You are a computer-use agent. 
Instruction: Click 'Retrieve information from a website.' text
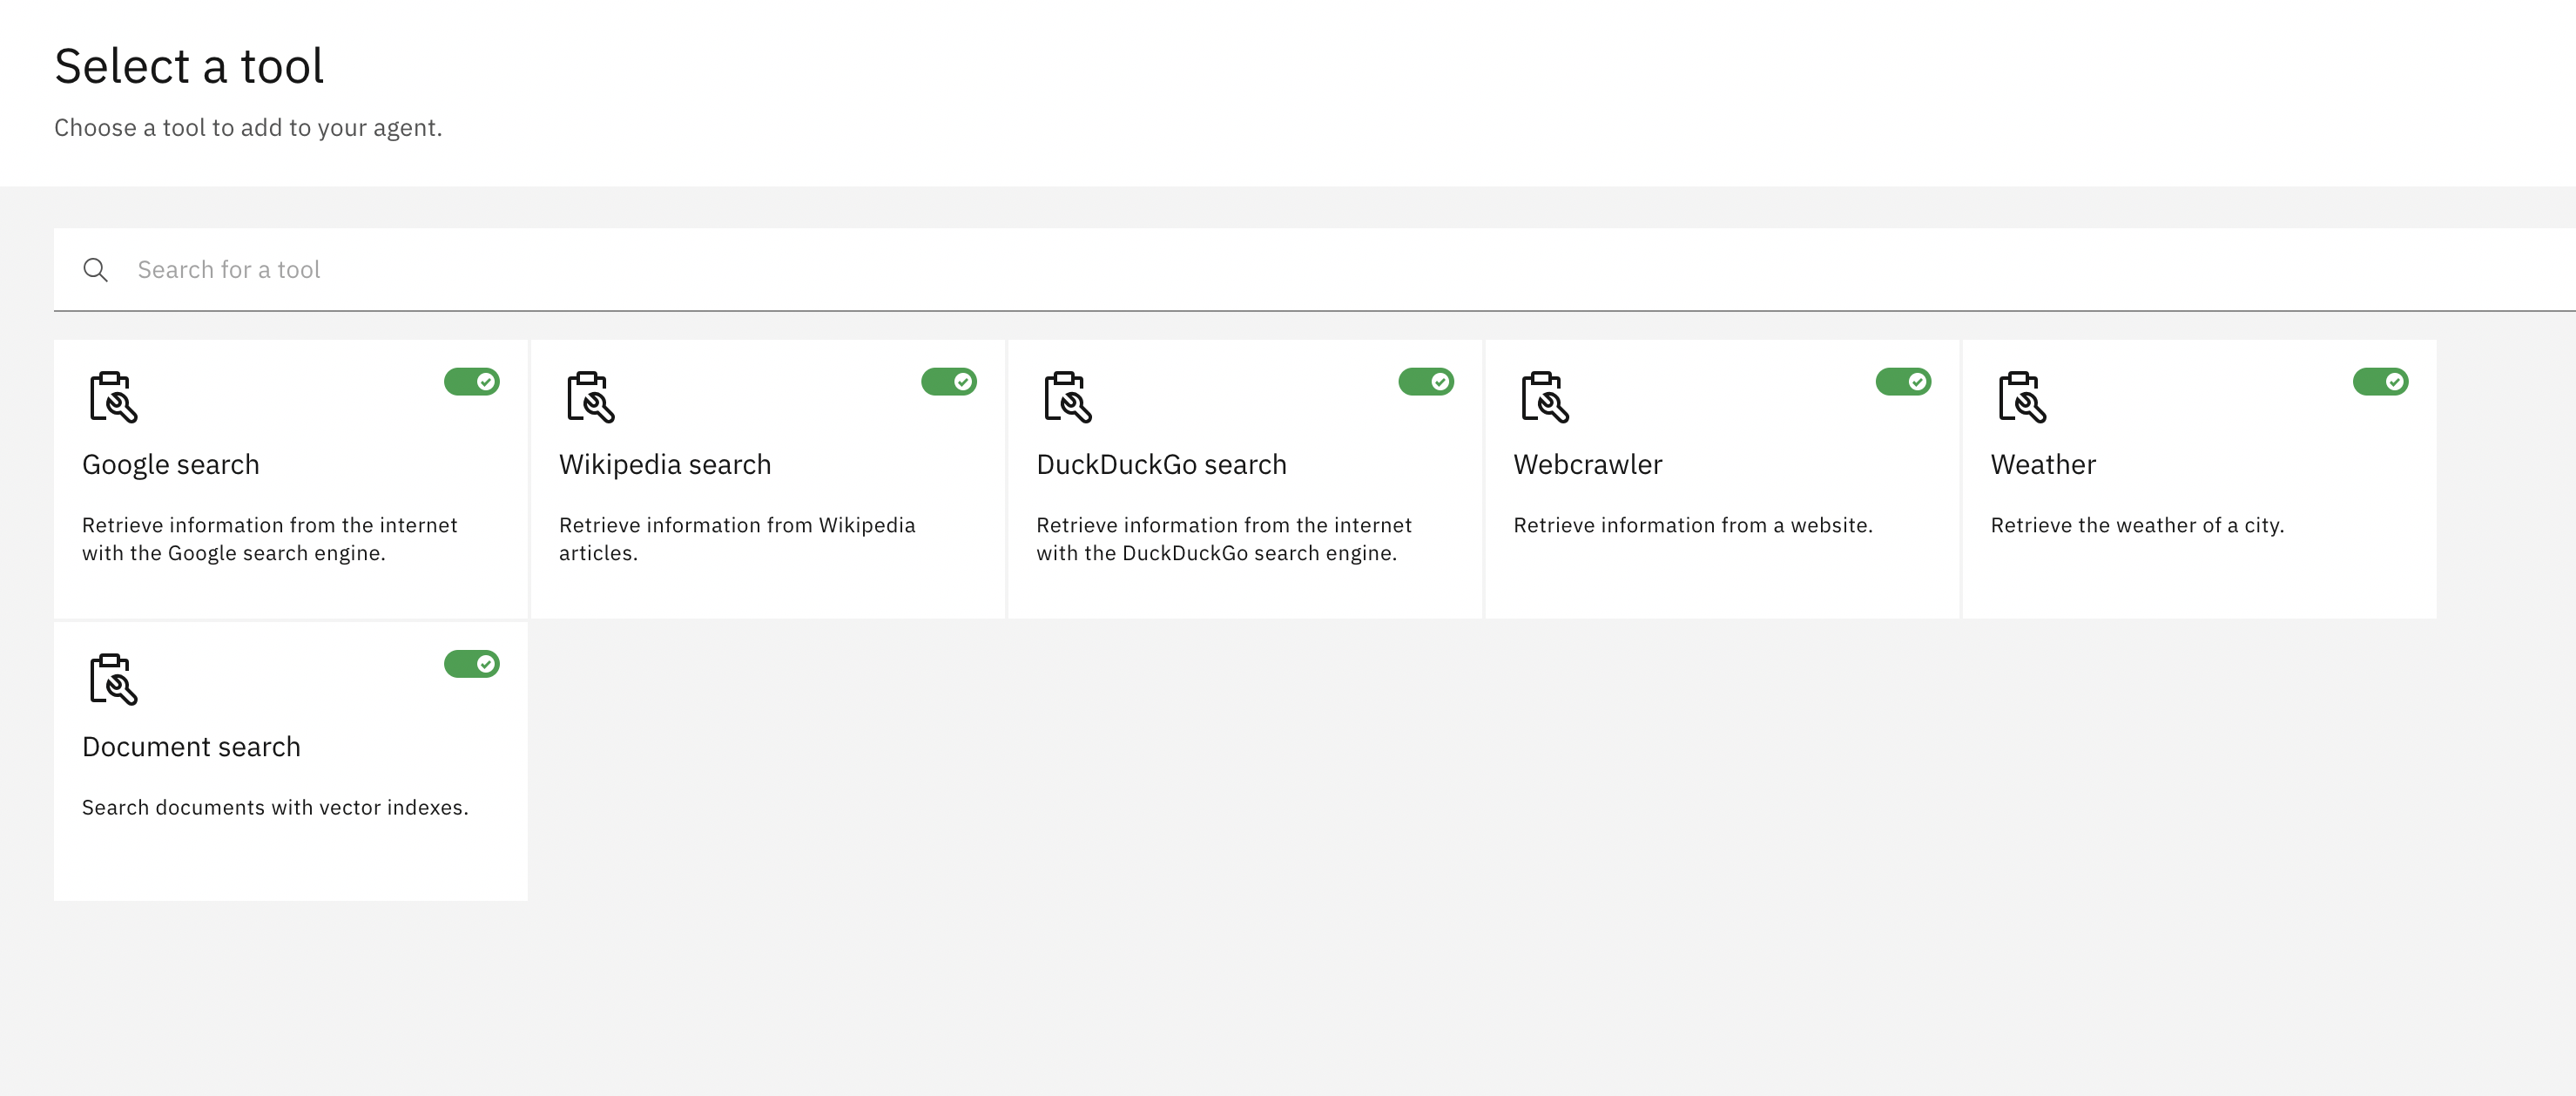tap(1693, 525)
